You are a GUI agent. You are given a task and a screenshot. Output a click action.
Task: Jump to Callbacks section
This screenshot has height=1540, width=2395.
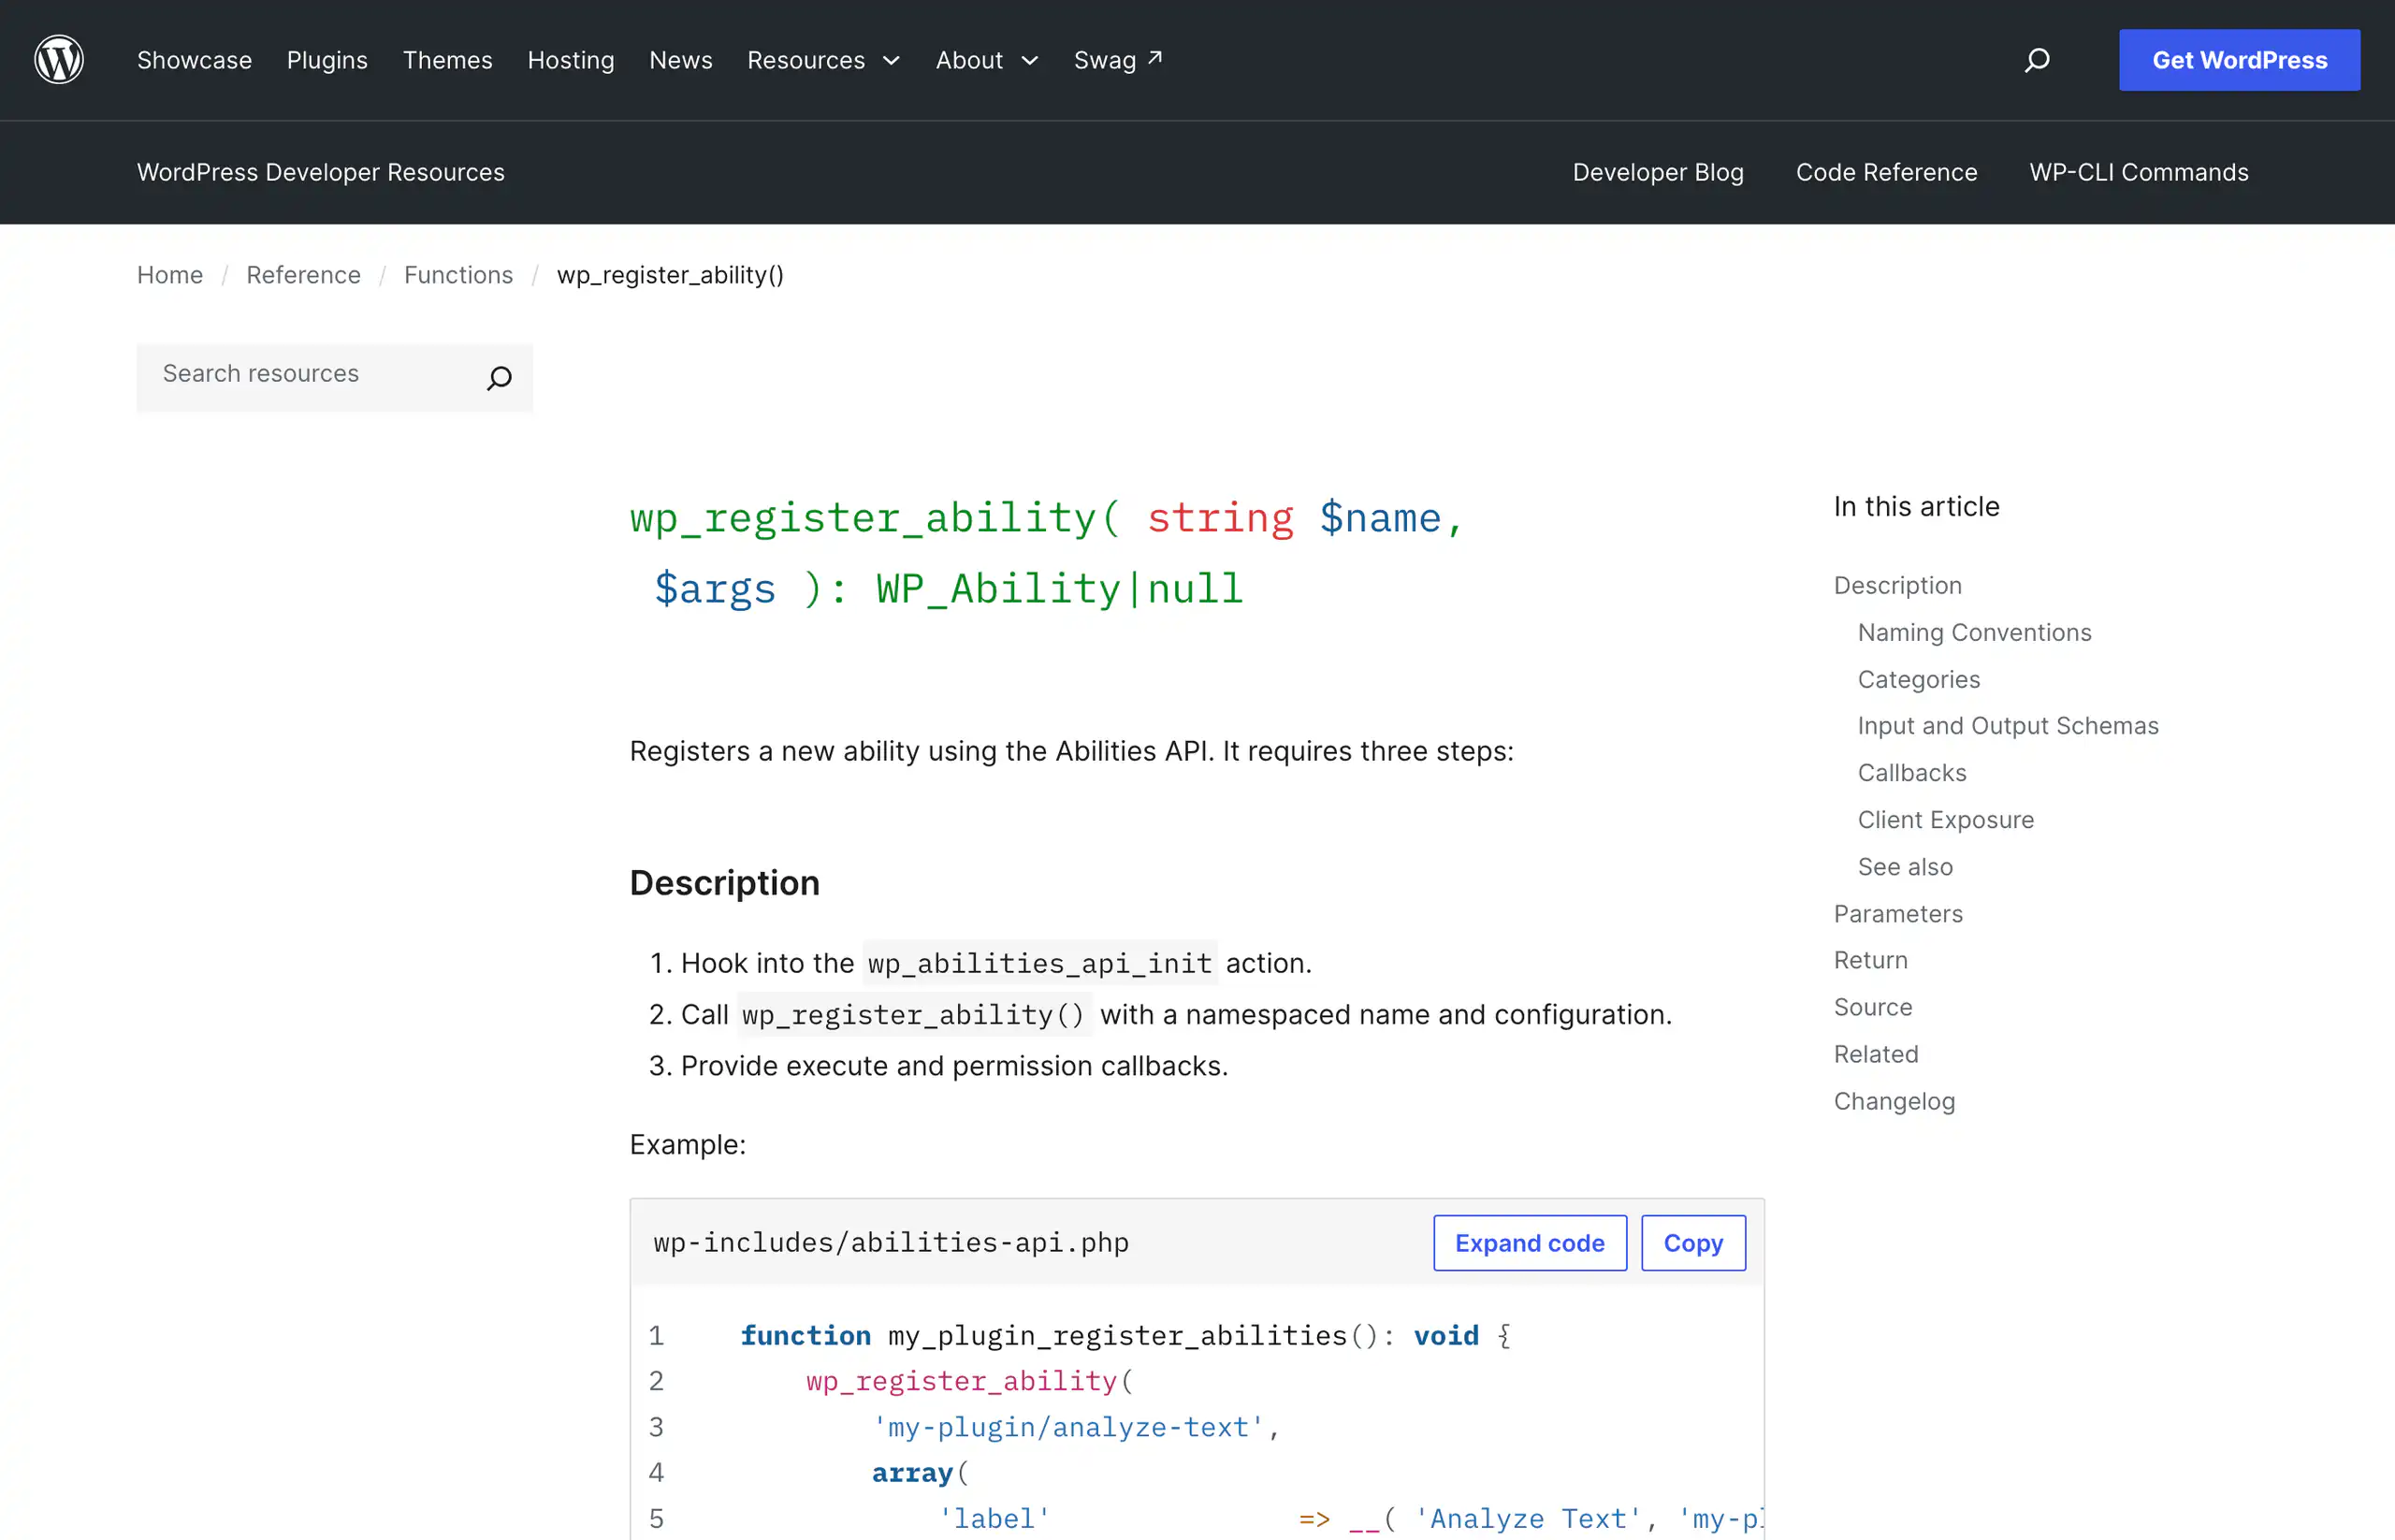[1911, 773]
